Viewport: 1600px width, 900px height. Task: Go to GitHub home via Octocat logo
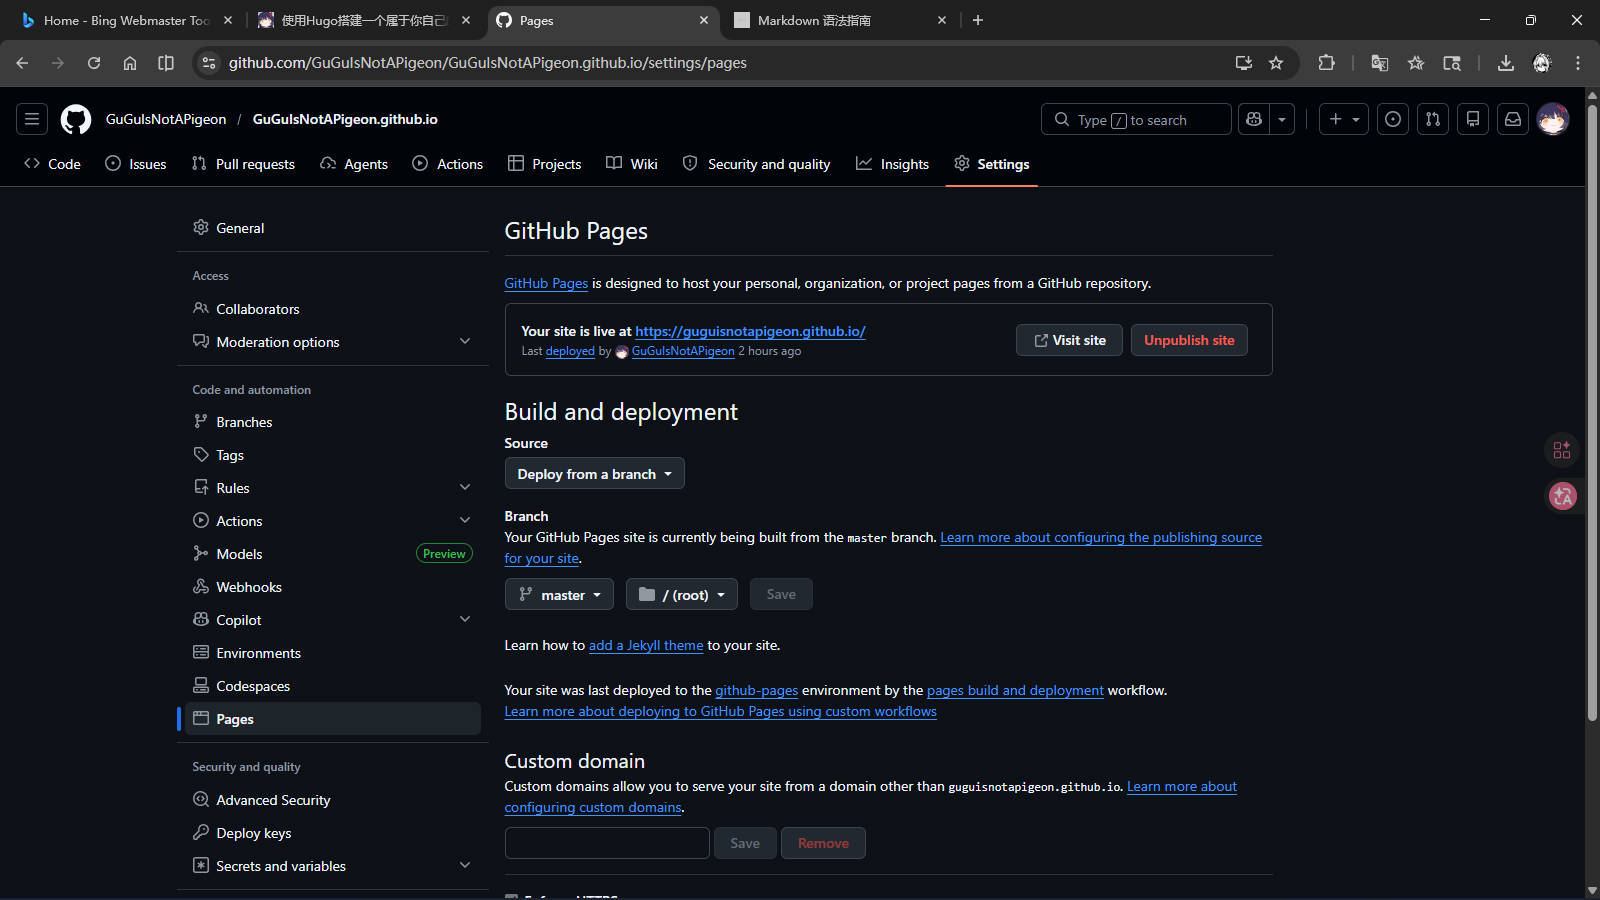(x=76, y=119)
